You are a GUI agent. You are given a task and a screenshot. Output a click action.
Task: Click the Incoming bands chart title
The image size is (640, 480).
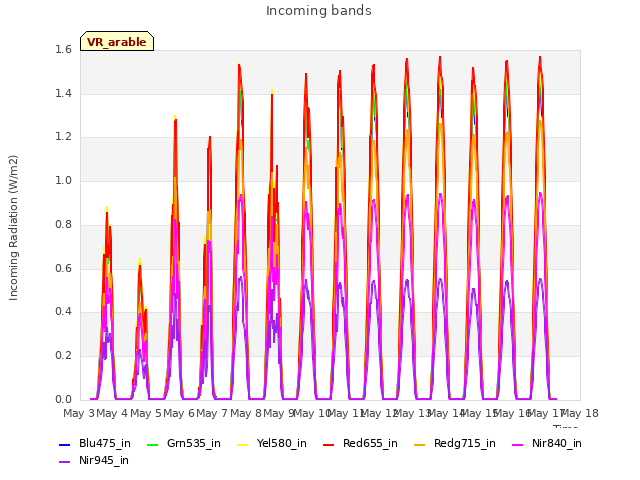[x=319, y=11]
